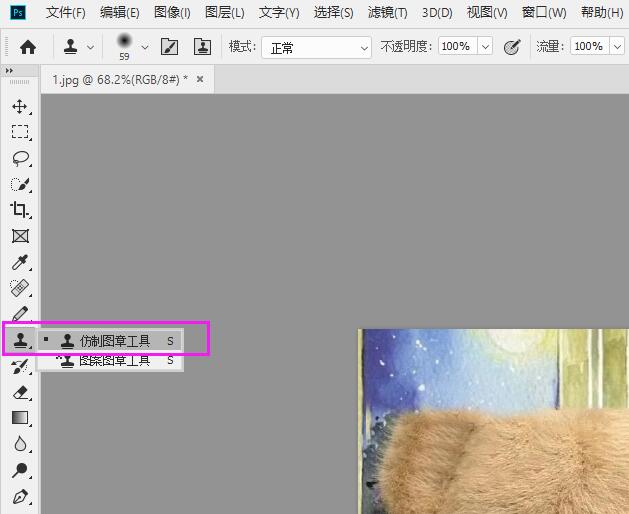Select the Lasso tool

coord(20,158)
